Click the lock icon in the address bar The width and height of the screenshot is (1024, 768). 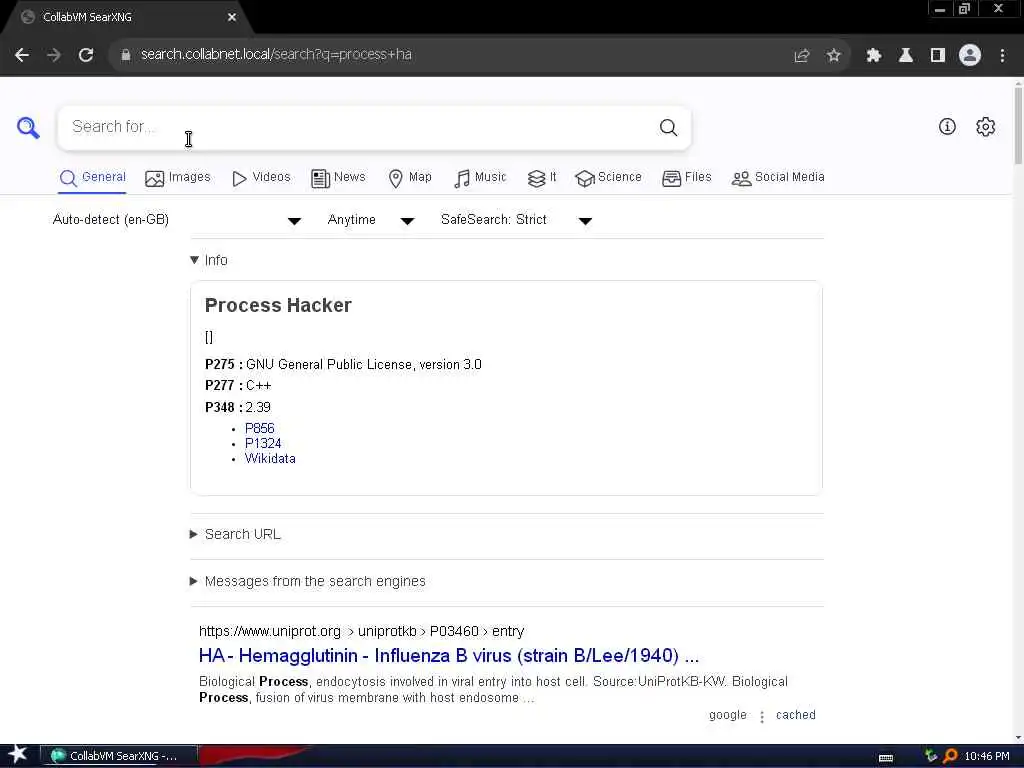coord(126,55)
